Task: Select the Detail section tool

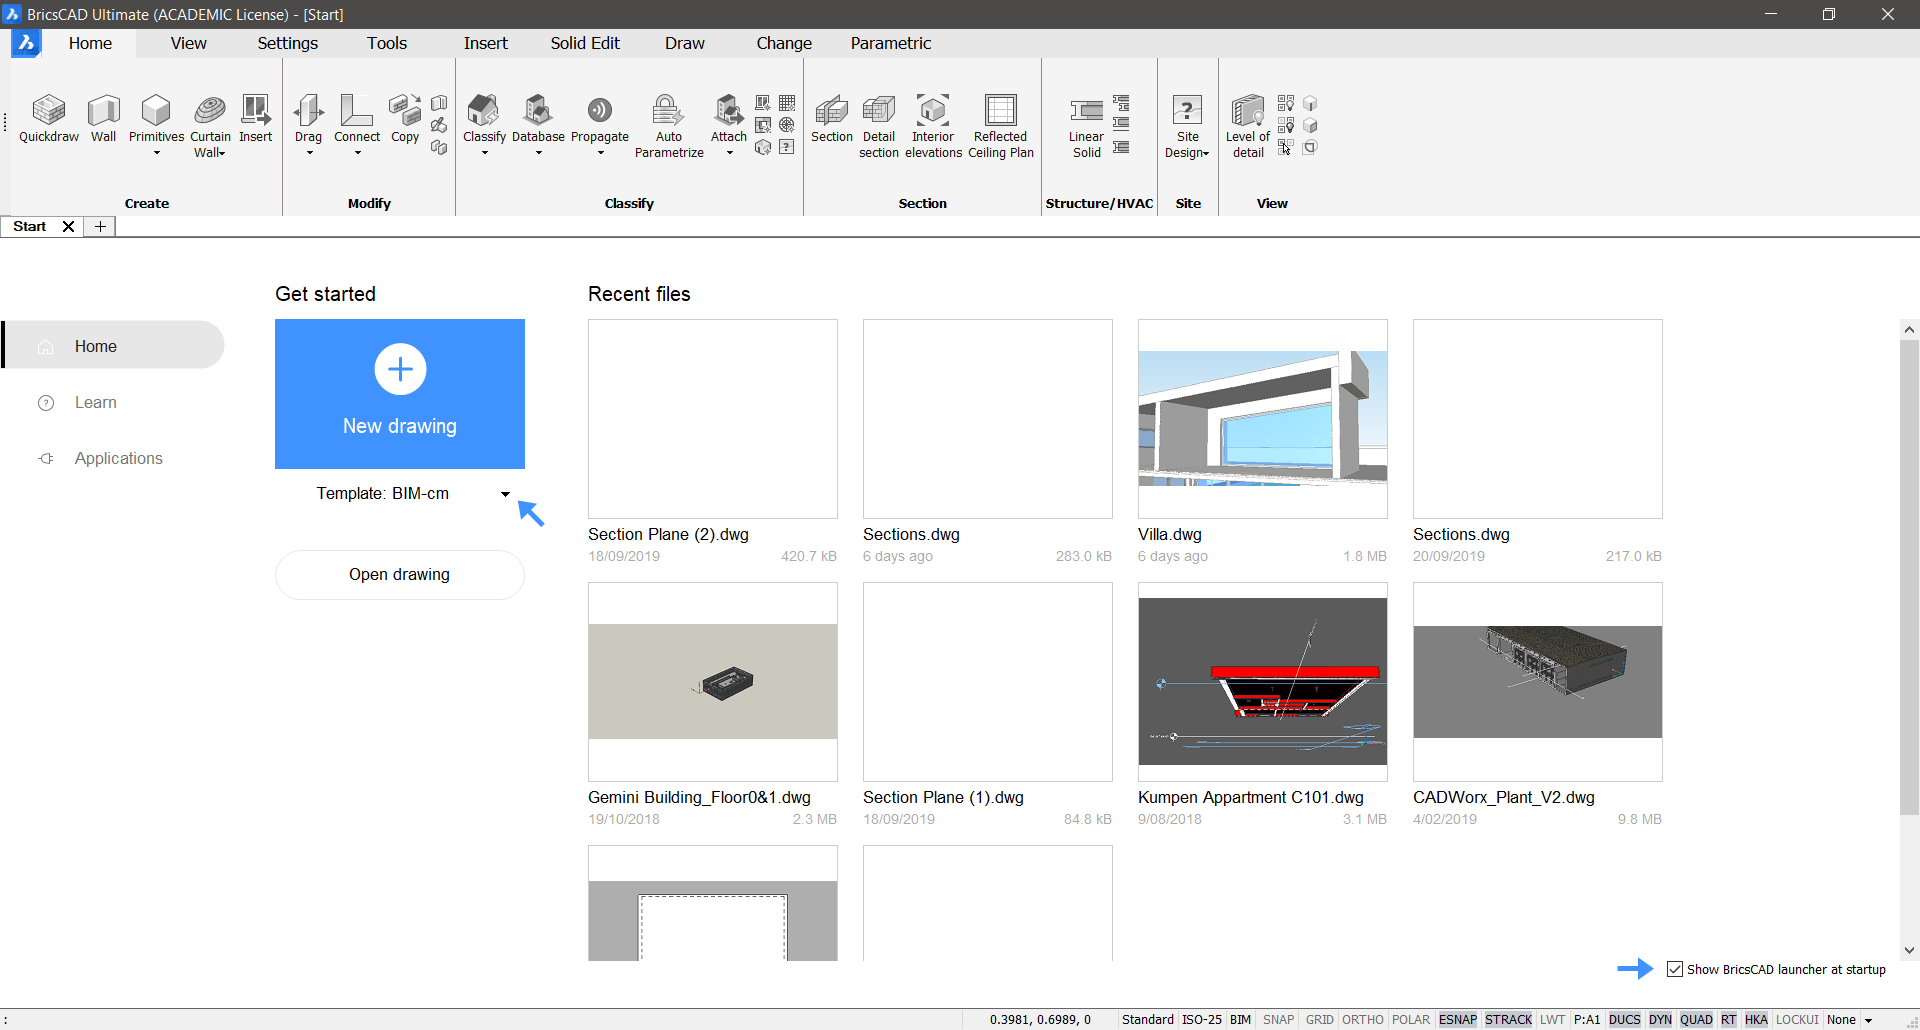Action: tap(879, 126)
